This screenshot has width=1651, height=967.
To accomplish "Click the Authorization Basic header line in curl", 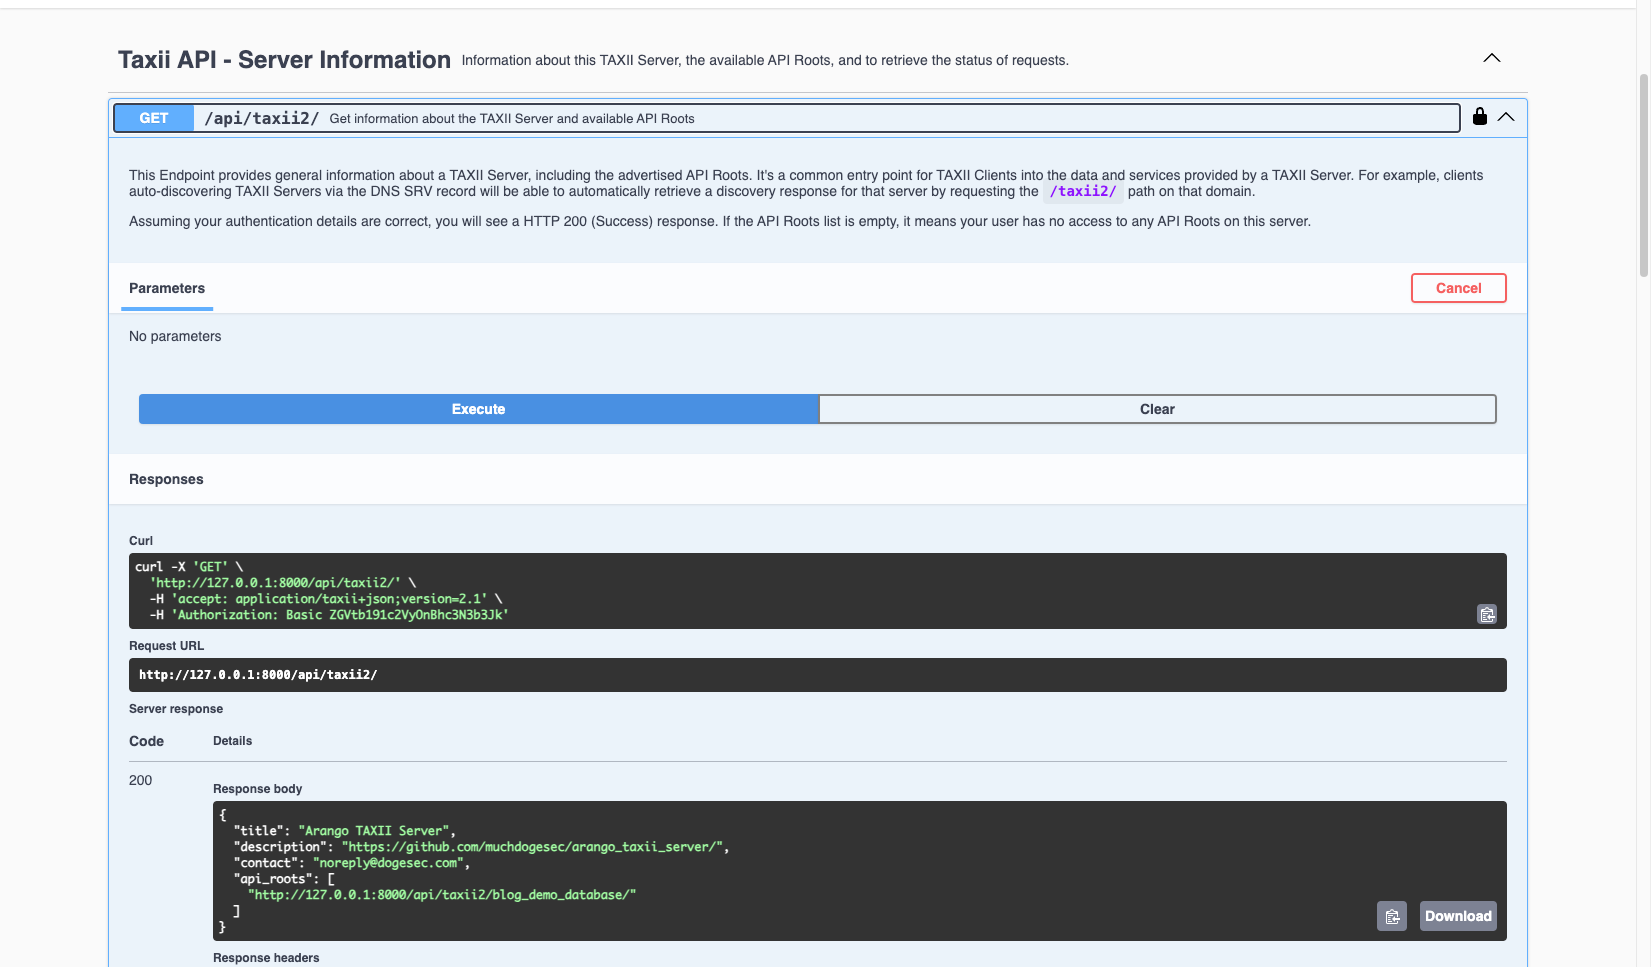I will pyautogui.click(x=329, y=615).
